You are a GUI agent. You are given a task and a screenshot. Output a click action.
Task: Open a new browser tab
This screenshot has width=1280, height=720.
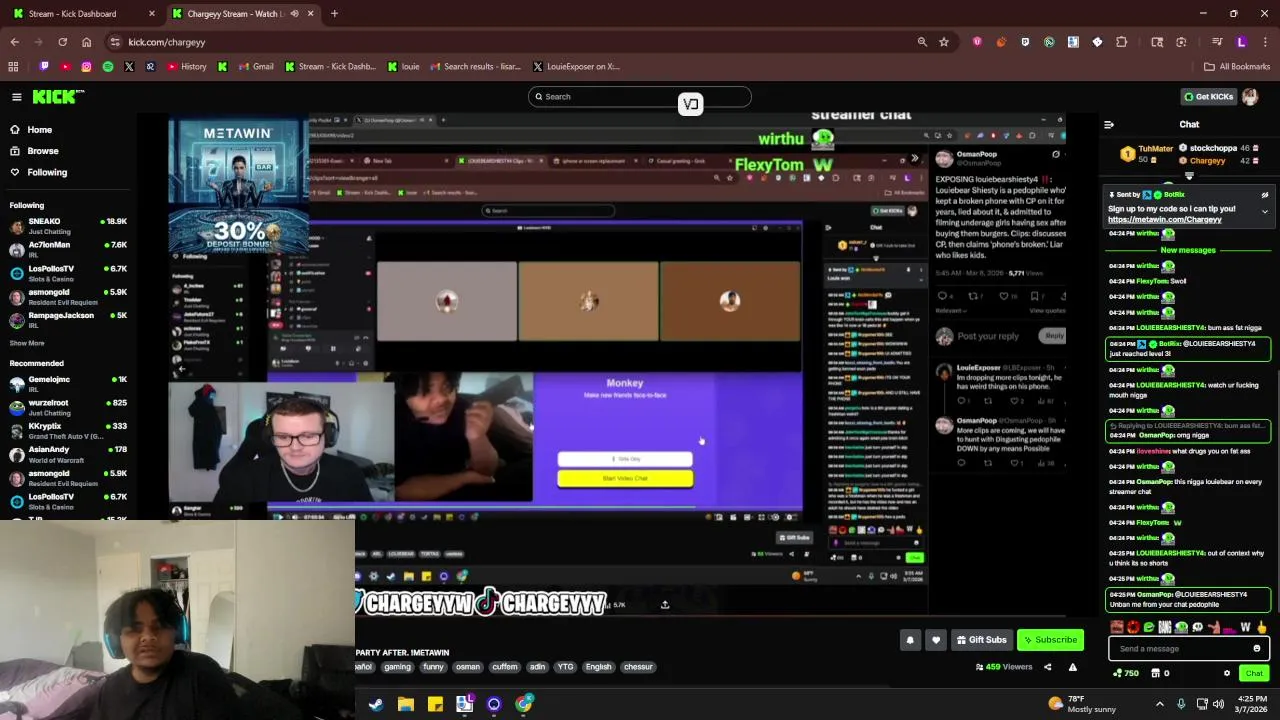[334, 14]
